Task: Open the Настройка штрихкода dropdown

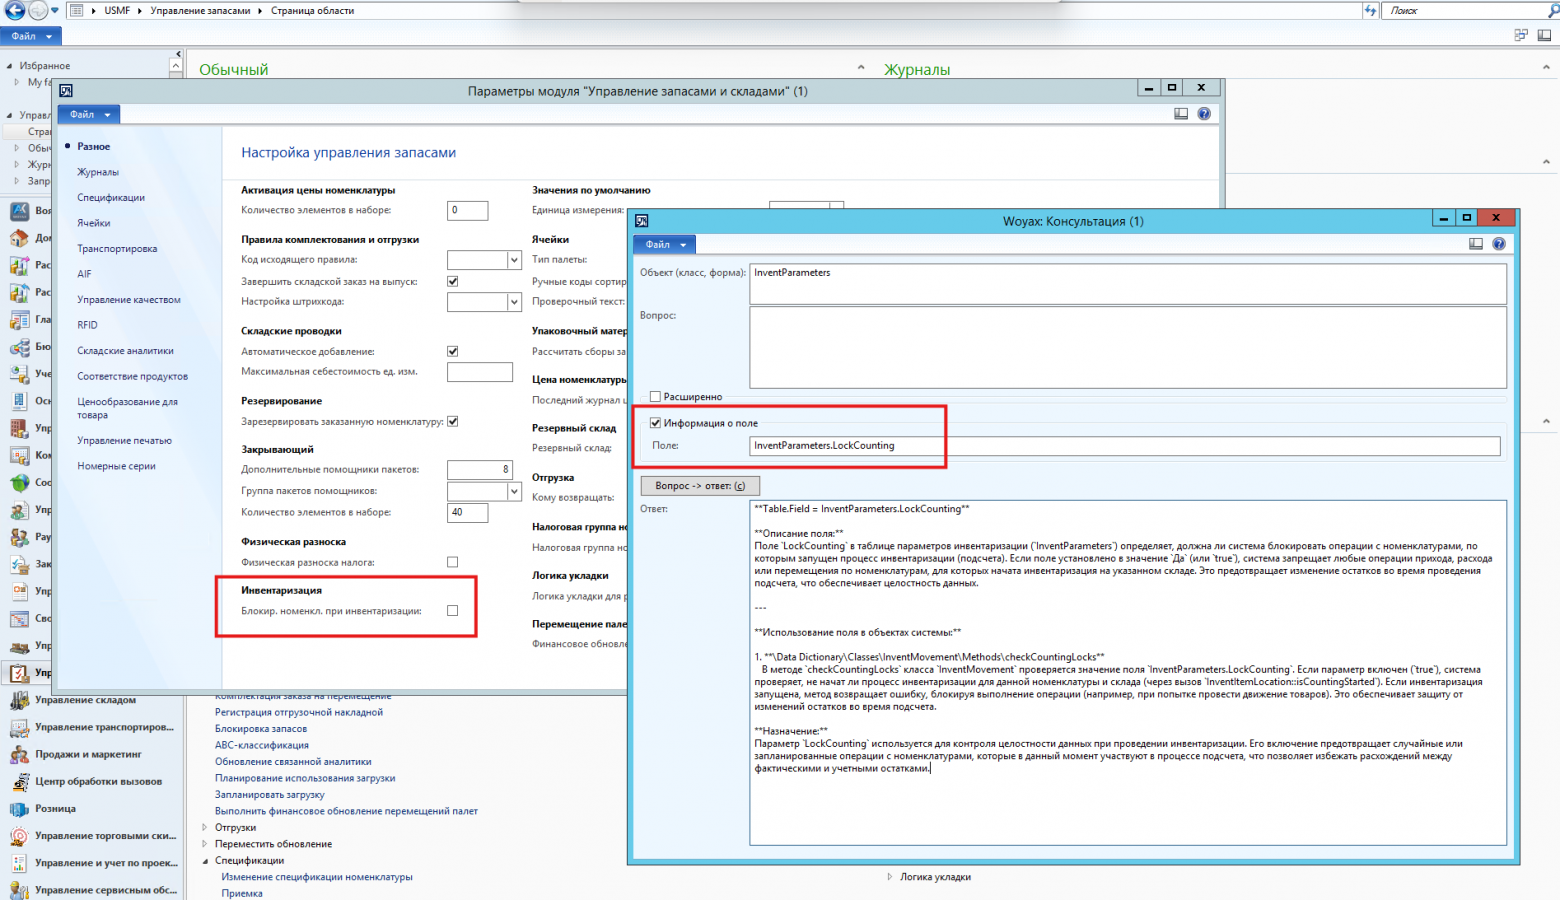Action: pos(514,301)
